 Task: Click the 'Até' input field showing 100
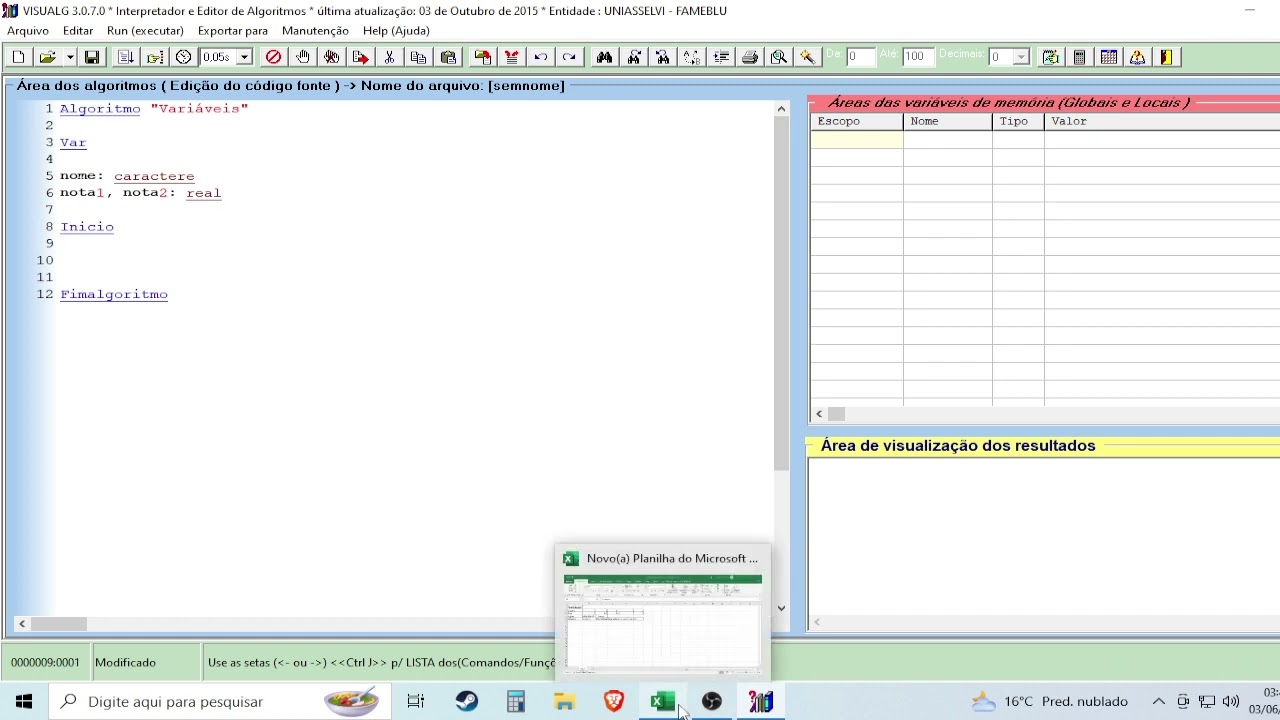click(x=918, y=57)
